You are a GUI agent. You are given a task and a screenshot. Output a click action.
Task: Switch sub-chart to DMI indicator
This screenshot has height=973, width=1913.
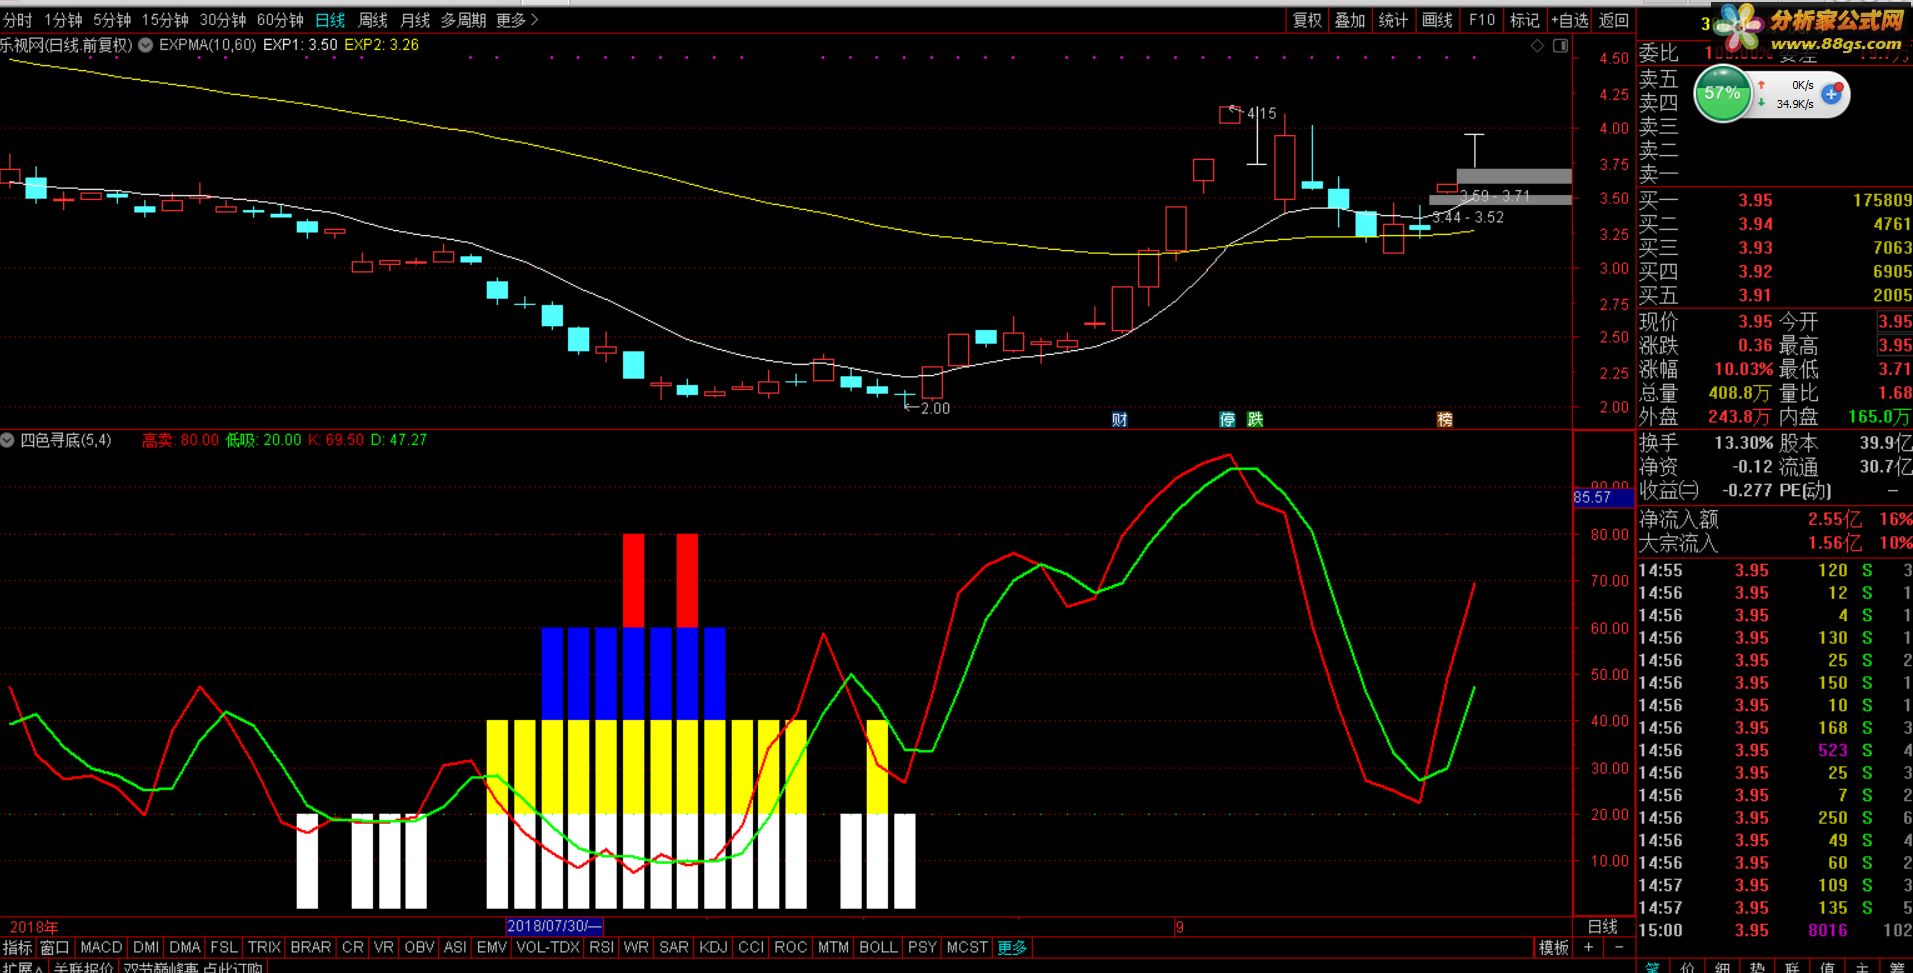point(146,947)
